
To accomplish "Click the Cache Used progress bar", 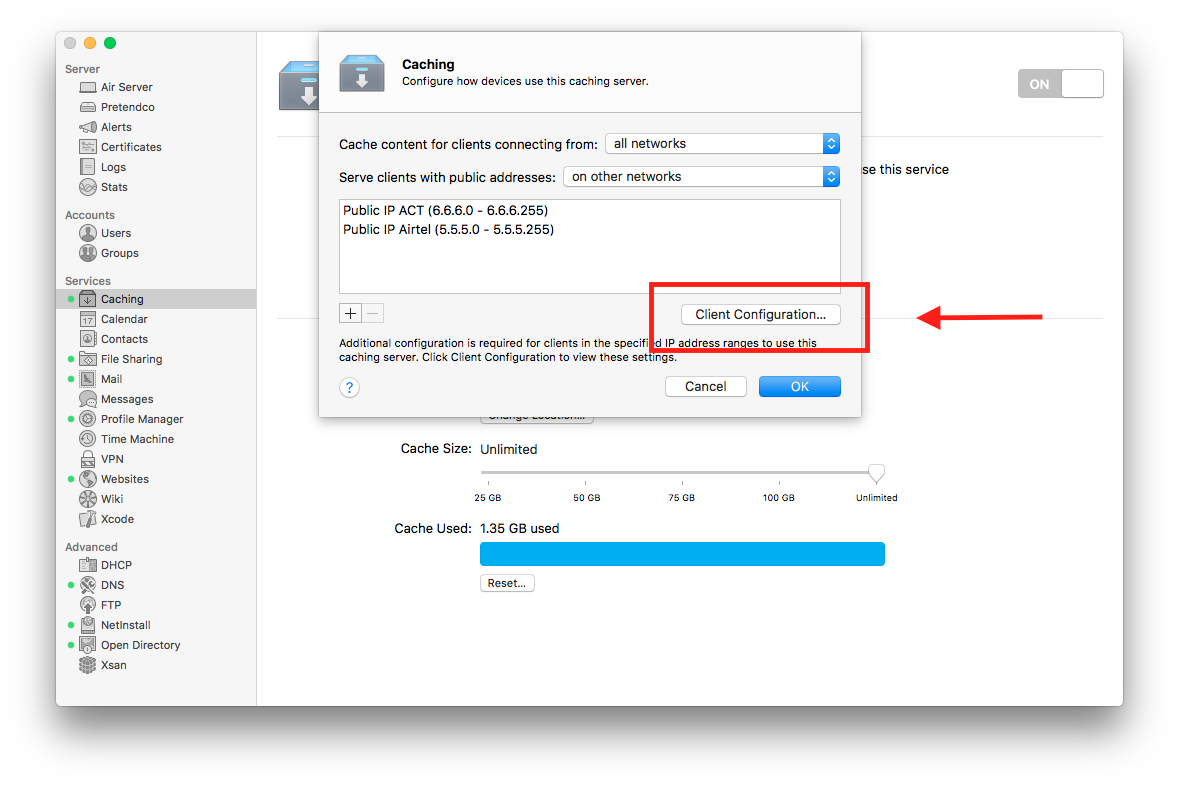I will tap(682, 554).
